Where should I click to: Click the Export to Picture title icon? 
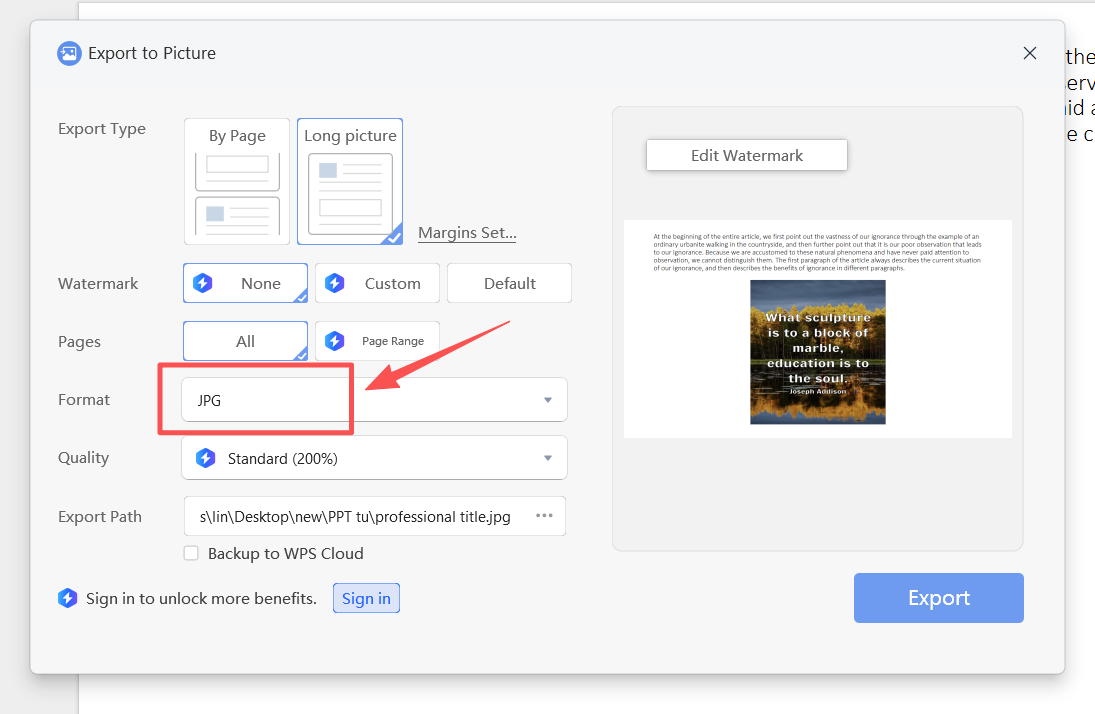(68, 54)
